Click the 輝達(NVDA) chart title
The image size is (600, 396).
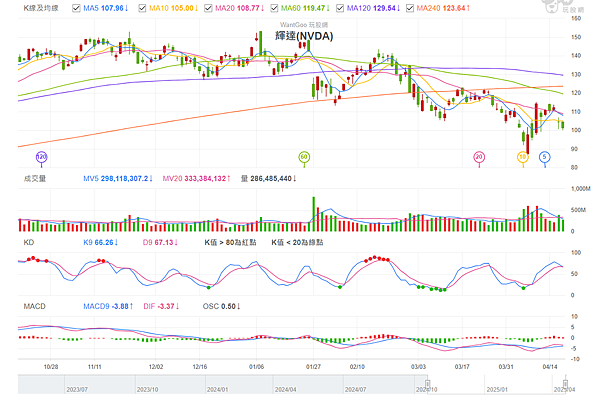(x=304, y=36)
